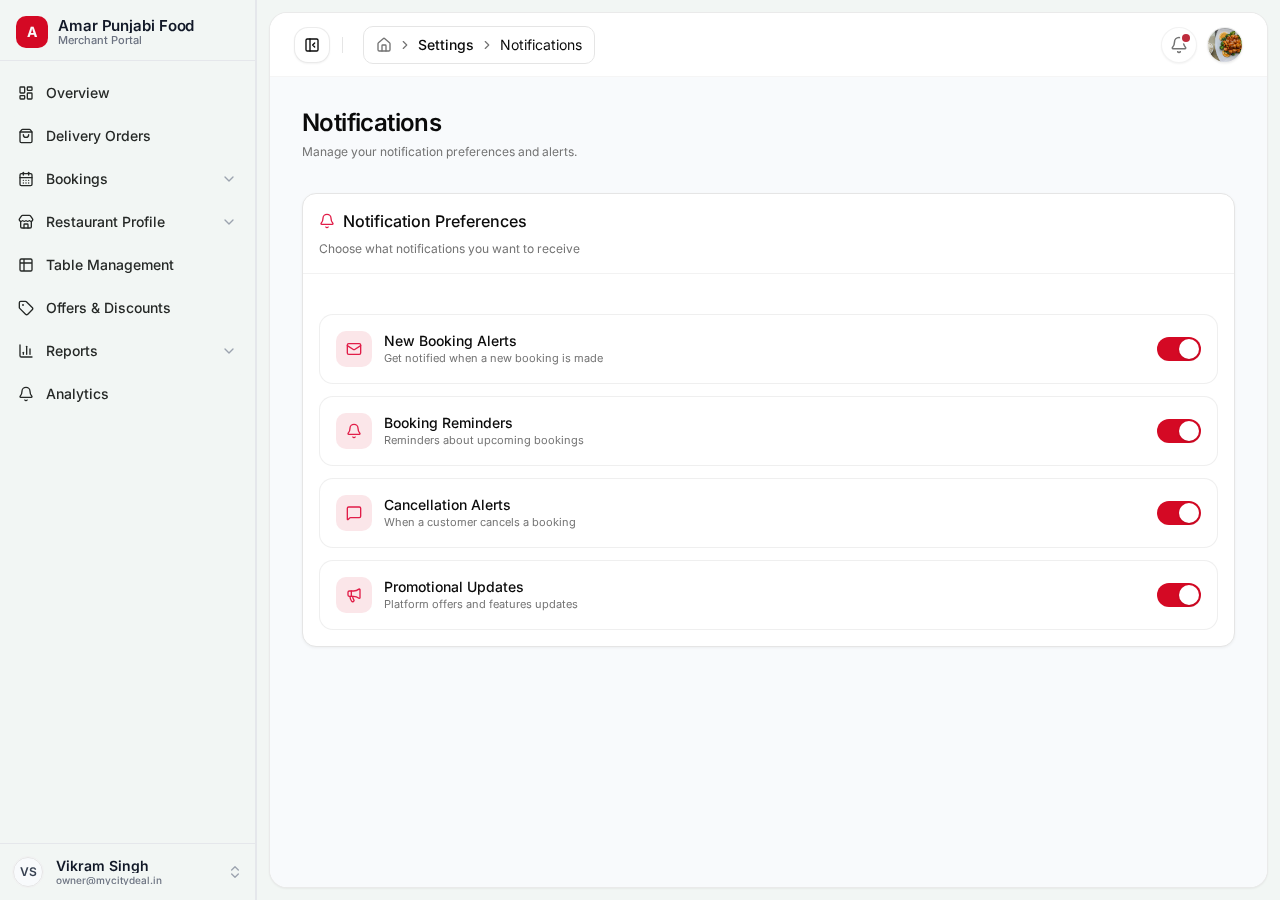Click the Bookings calendar icon in sidebar
Viewport: 1280px width, 900px height.
[x=26, y=179]
